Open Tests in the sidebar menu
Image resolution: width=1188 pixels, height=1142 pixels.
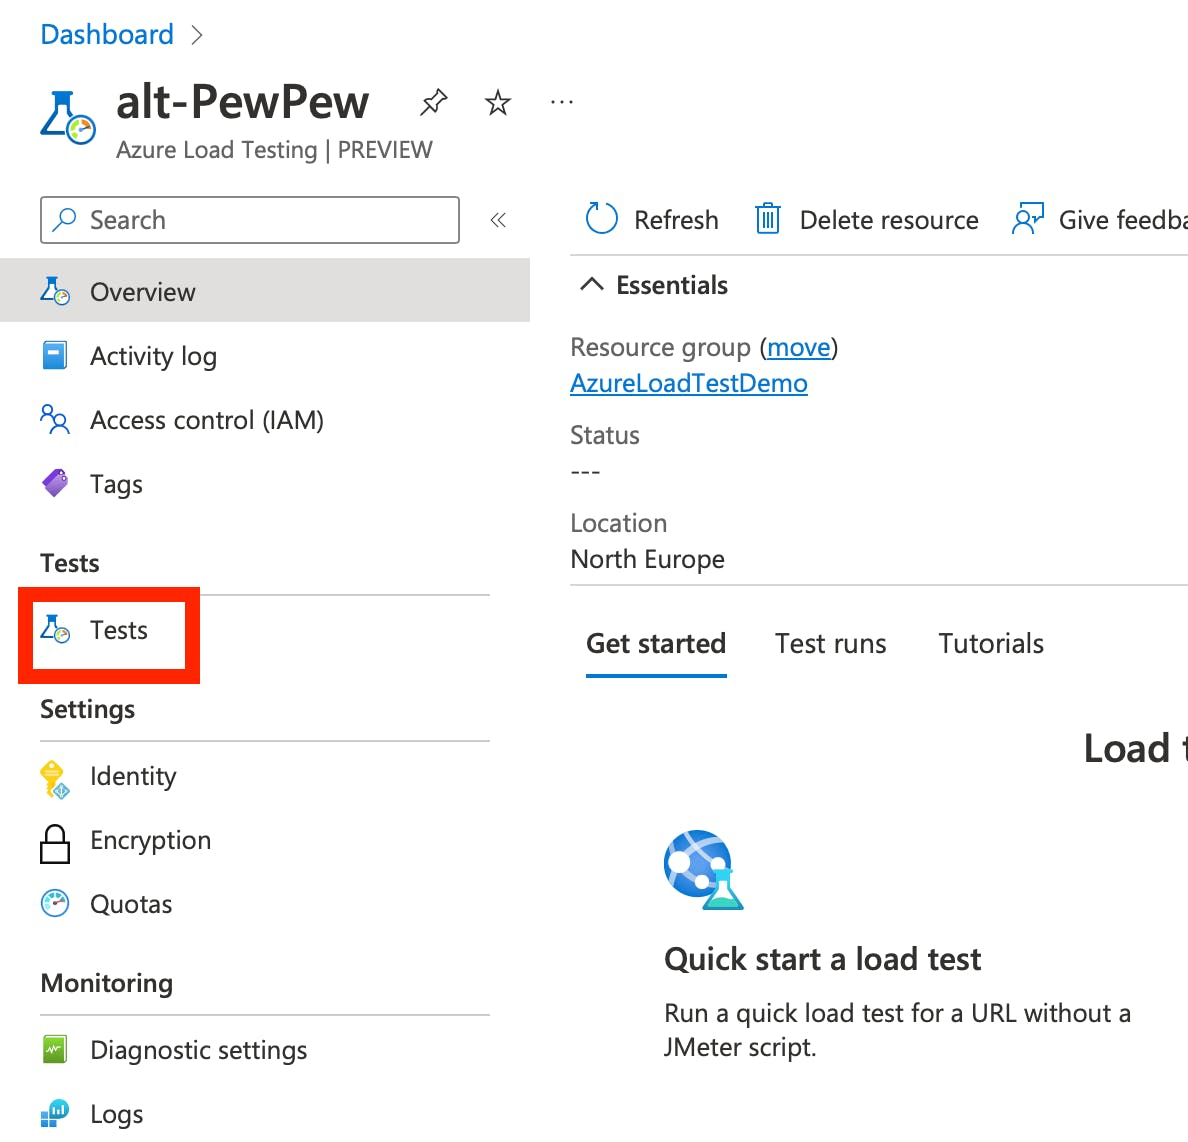tap(118, 631)
